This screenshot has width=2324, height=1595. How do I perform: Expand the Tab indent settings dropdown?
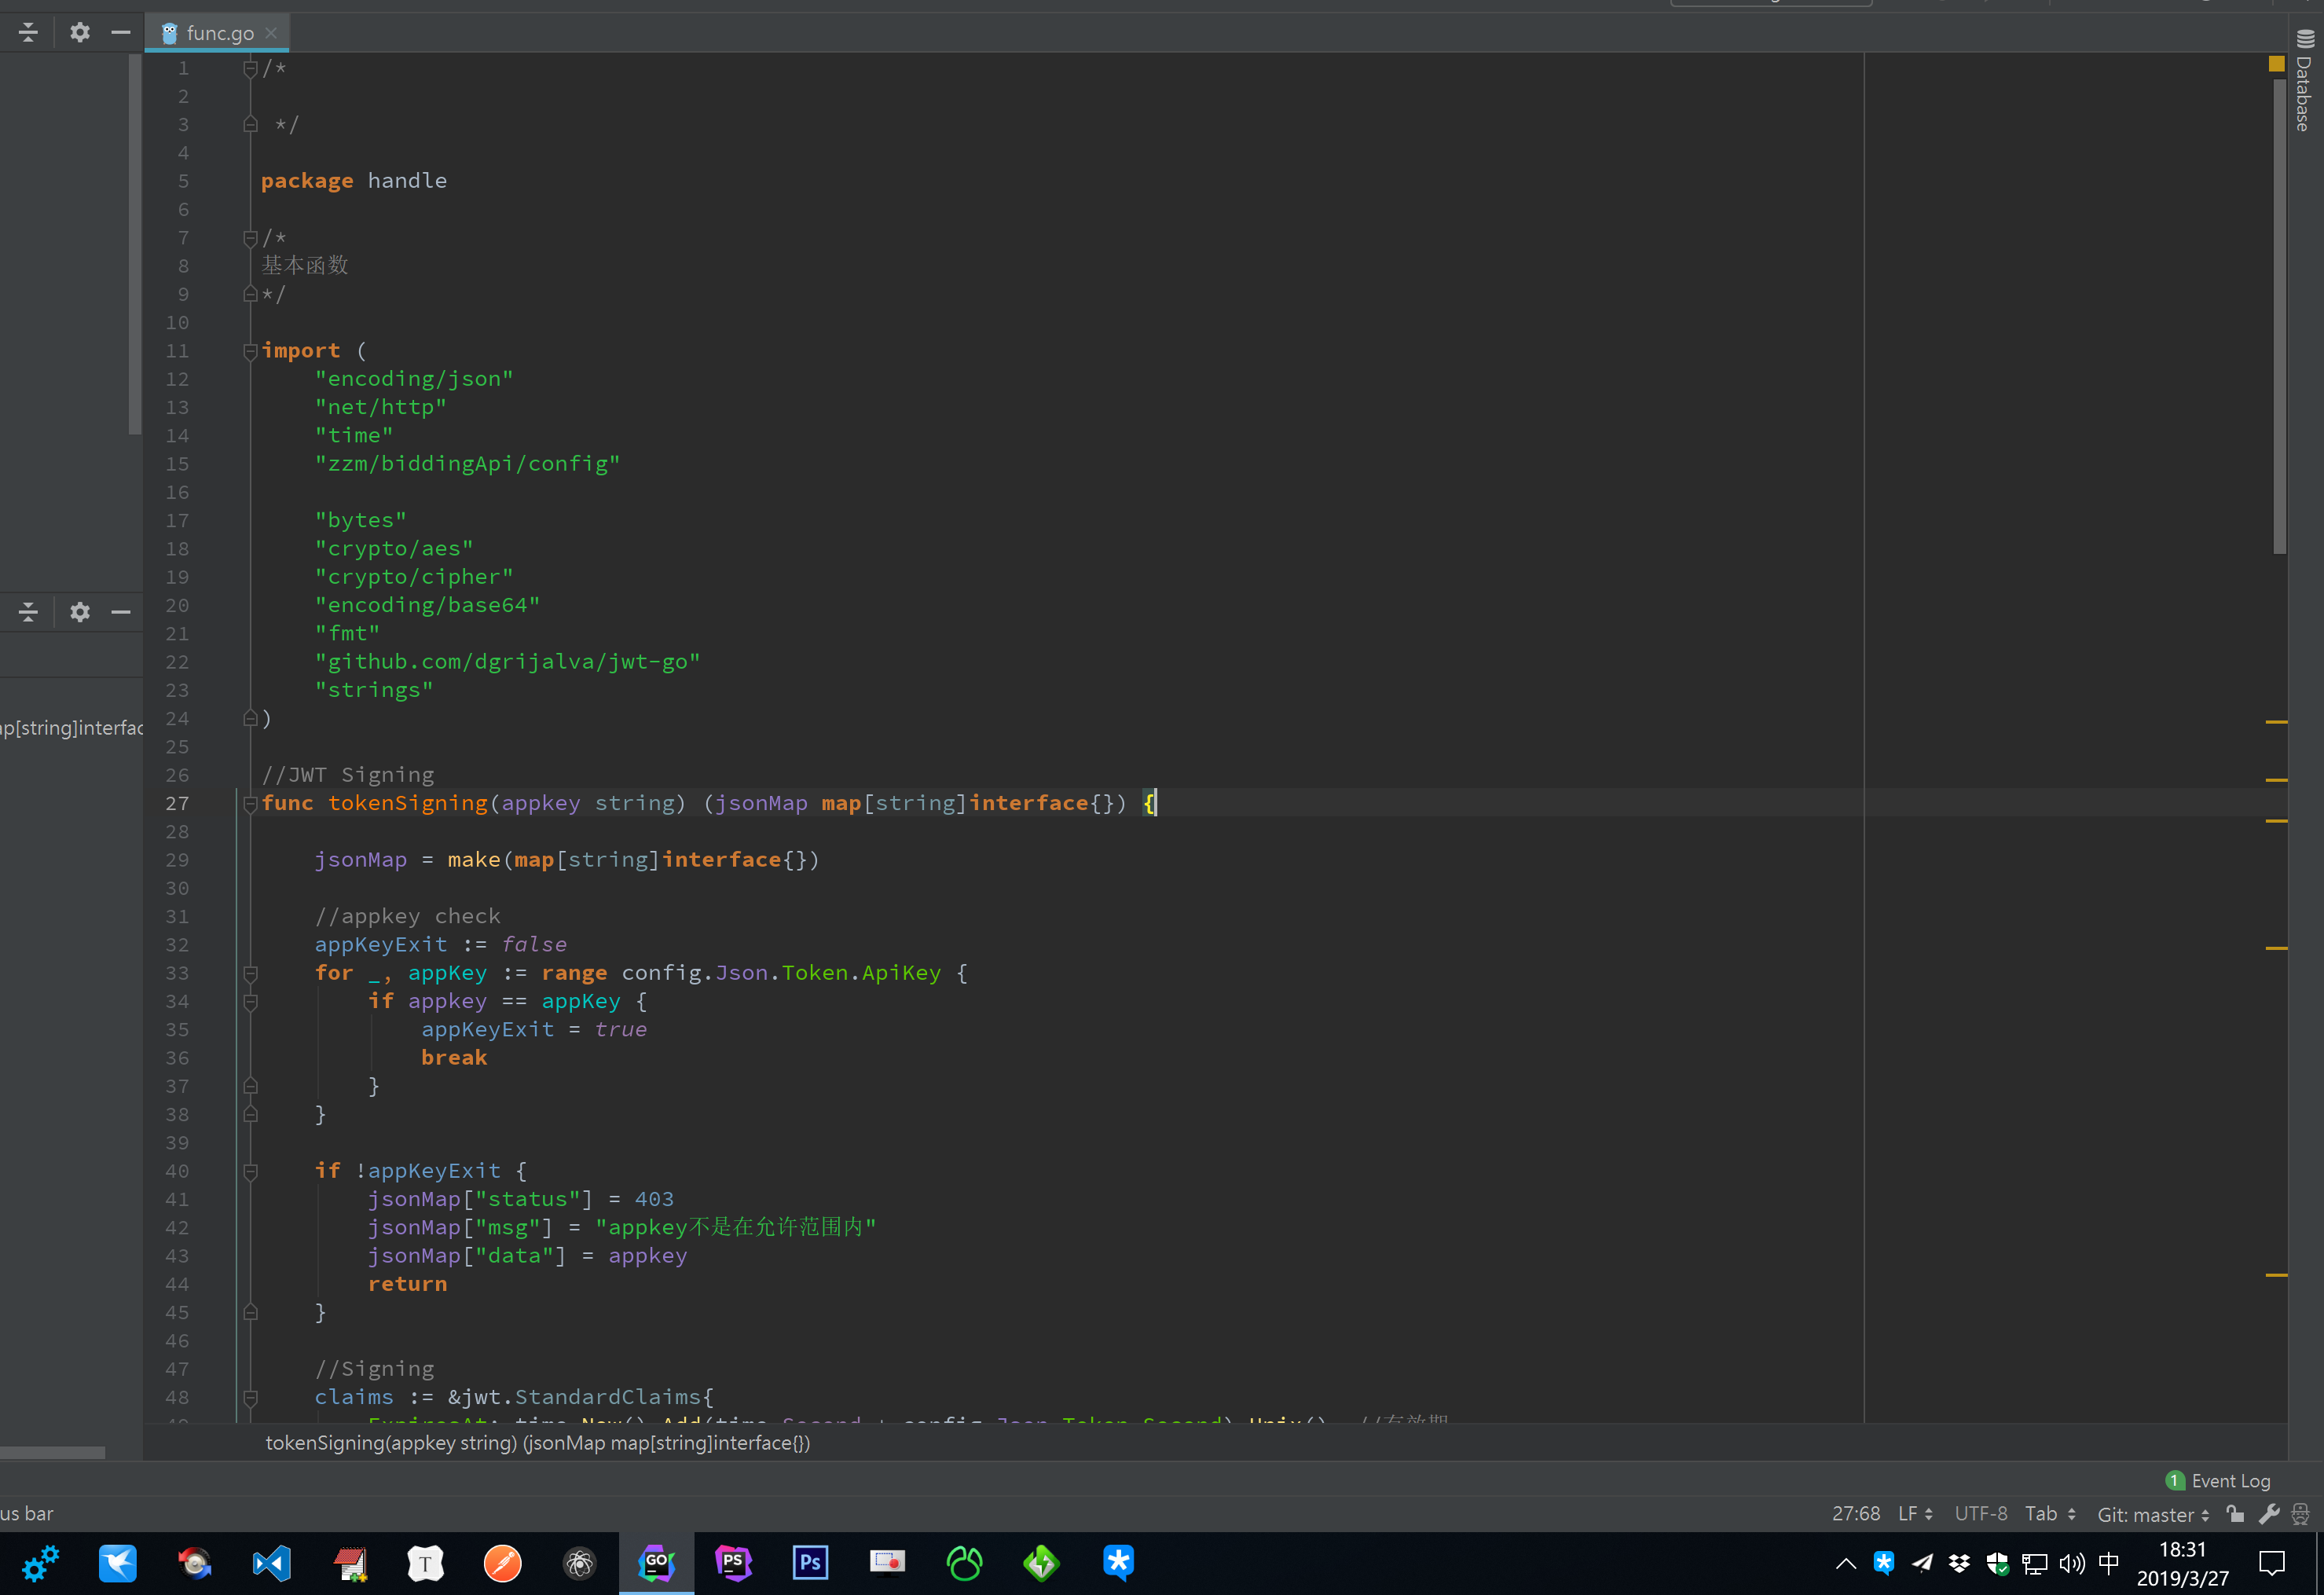pyautogui.click(x=2049, y=1514)
